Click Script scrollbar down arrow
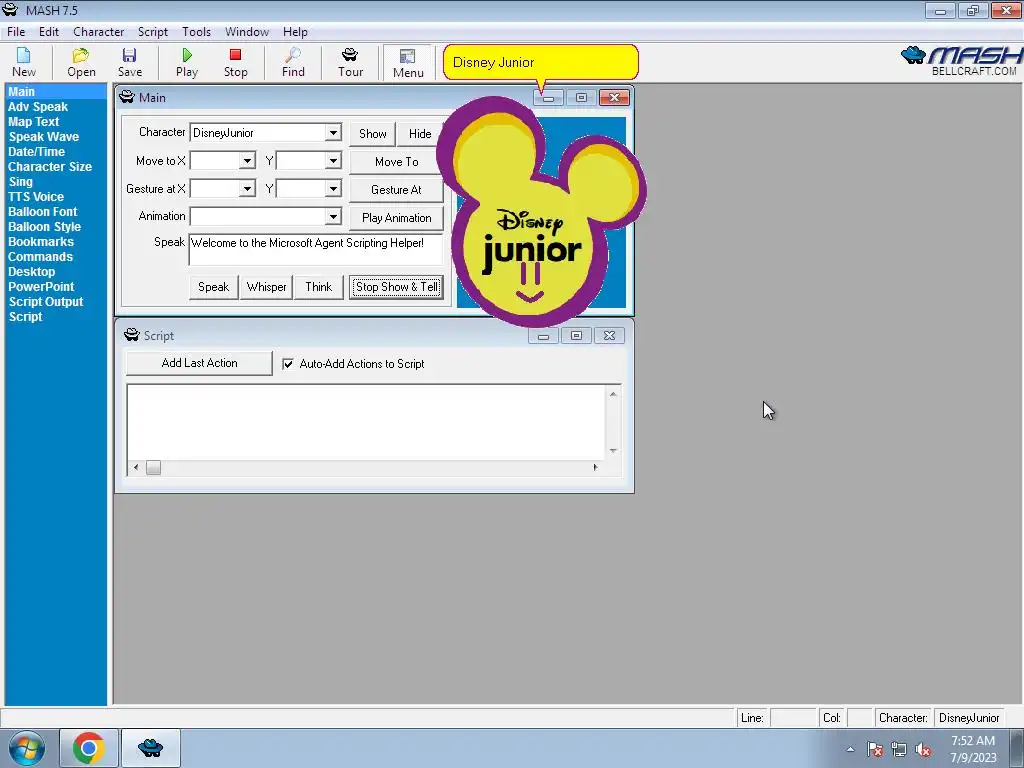 [x=613, y=451]
